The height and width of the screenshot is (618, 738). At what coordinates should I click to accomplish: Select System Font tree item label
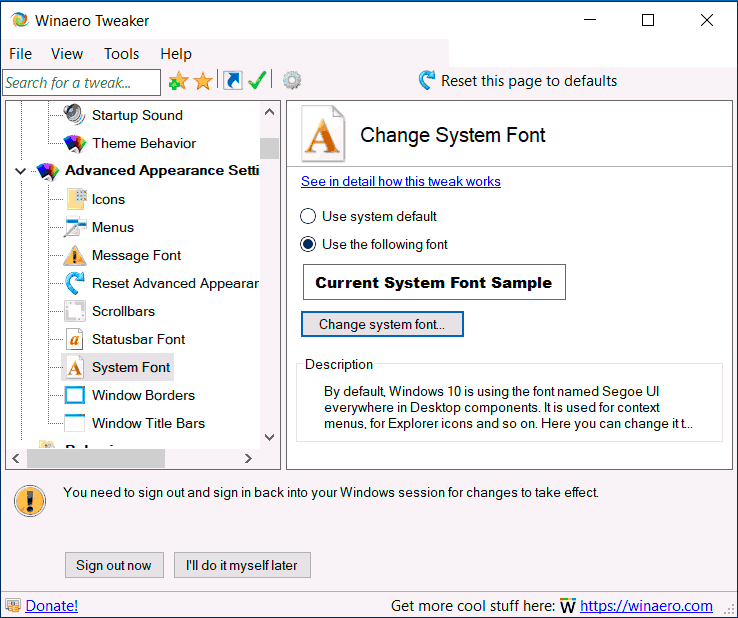point(131,367)
